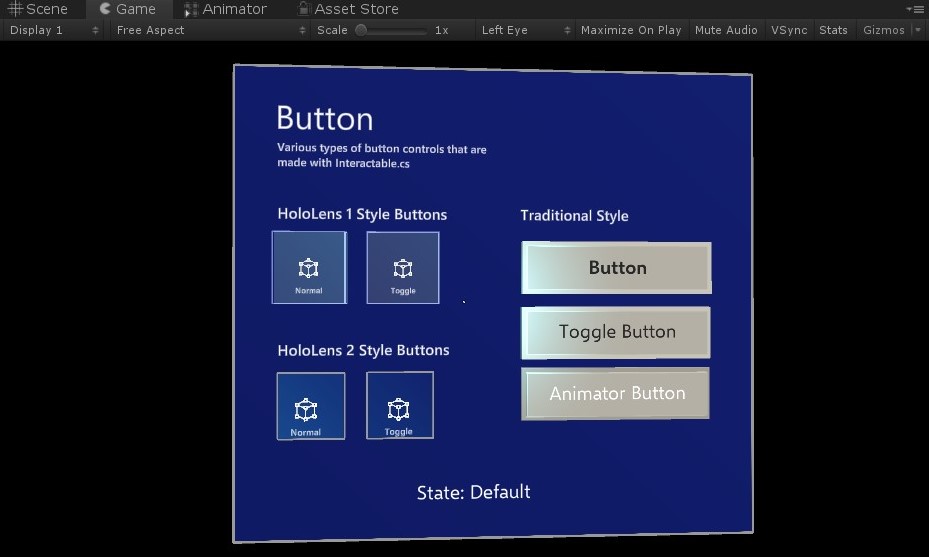Open the Display 1 dropdown
929x557 pixels.
tap(53, 30)
